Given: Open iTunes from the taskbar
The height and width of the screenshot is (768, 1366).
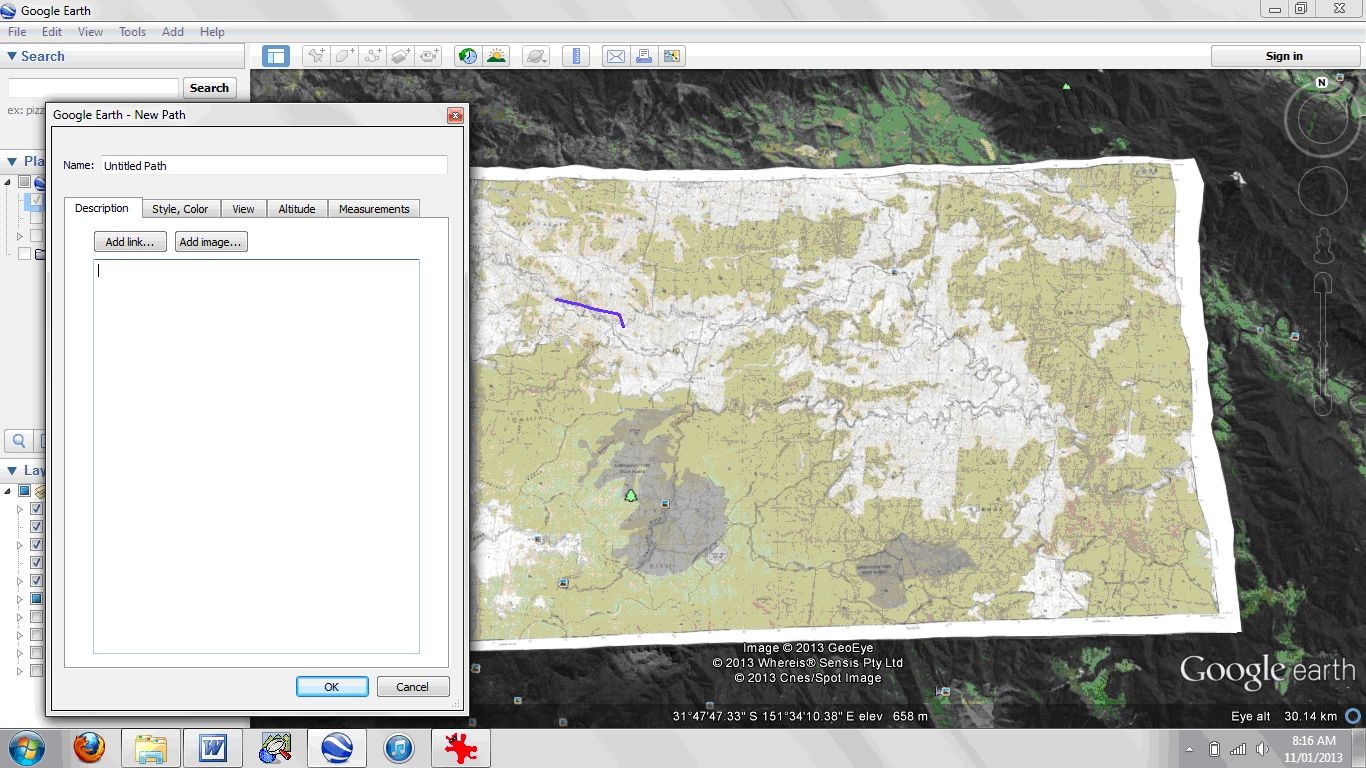Looking at the screenshot, I should point(398,748).
